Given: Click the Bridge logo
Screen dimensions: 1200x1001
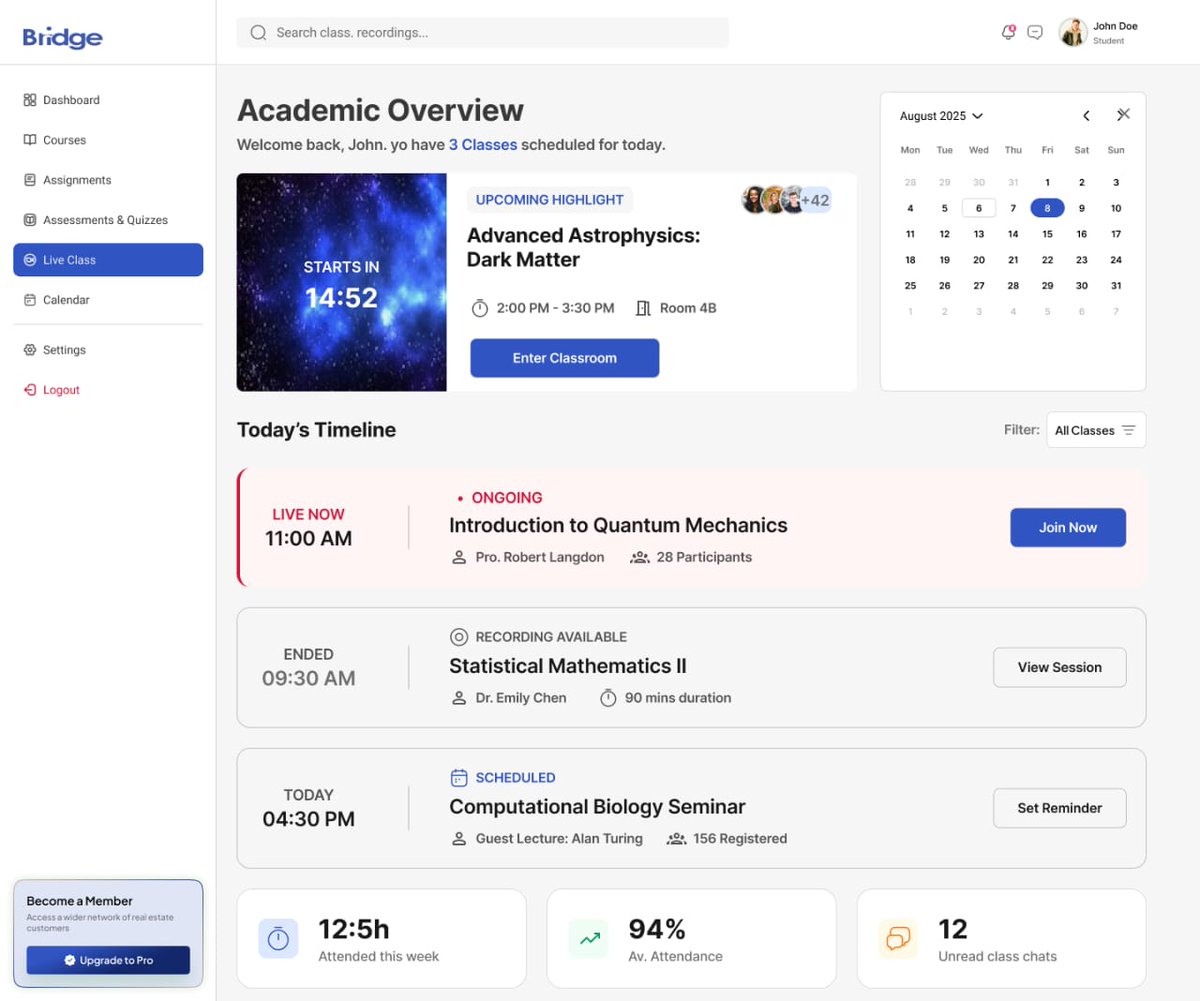Looking at the screenshot, I should coord(62,37).
